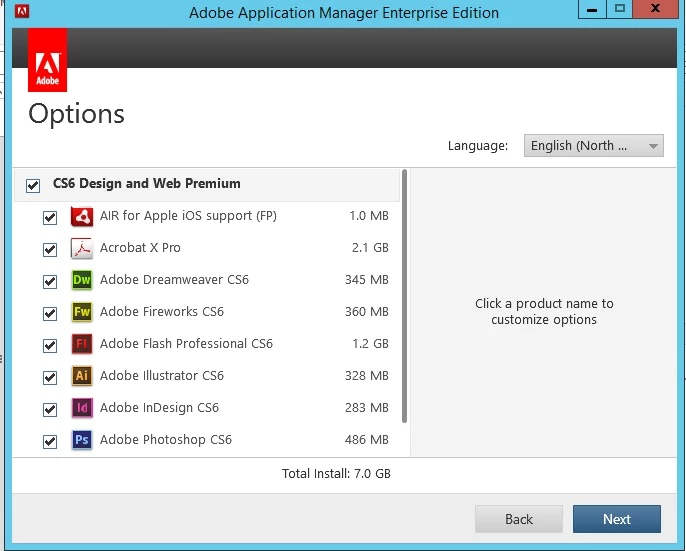Click the 'Language:' label
This screenshot has width=686, height=551.
pyautogui.click(x=478, y=146)
